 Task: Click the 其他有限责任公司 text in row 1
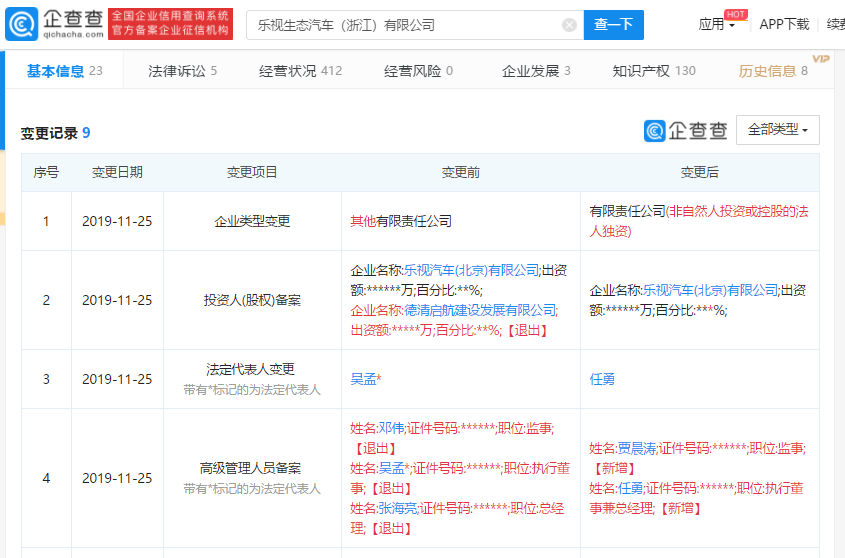point(401,221)
